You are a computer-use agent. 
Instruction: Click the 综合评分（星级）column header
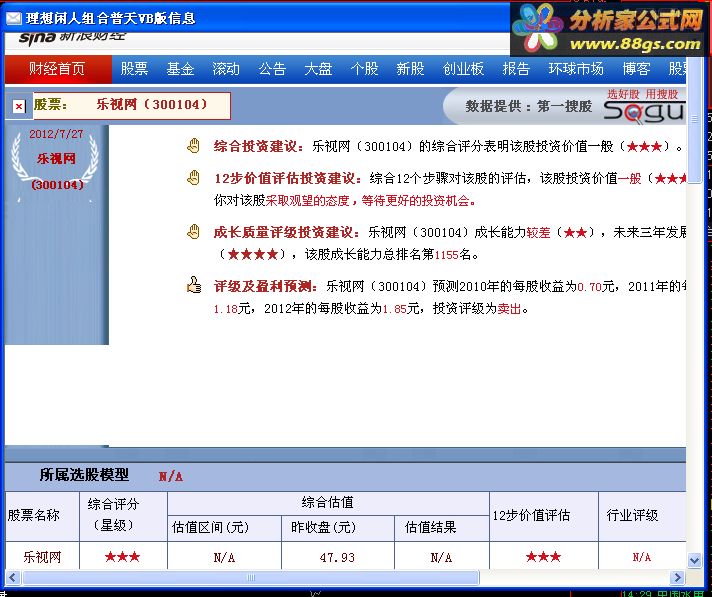coord(113,514)
